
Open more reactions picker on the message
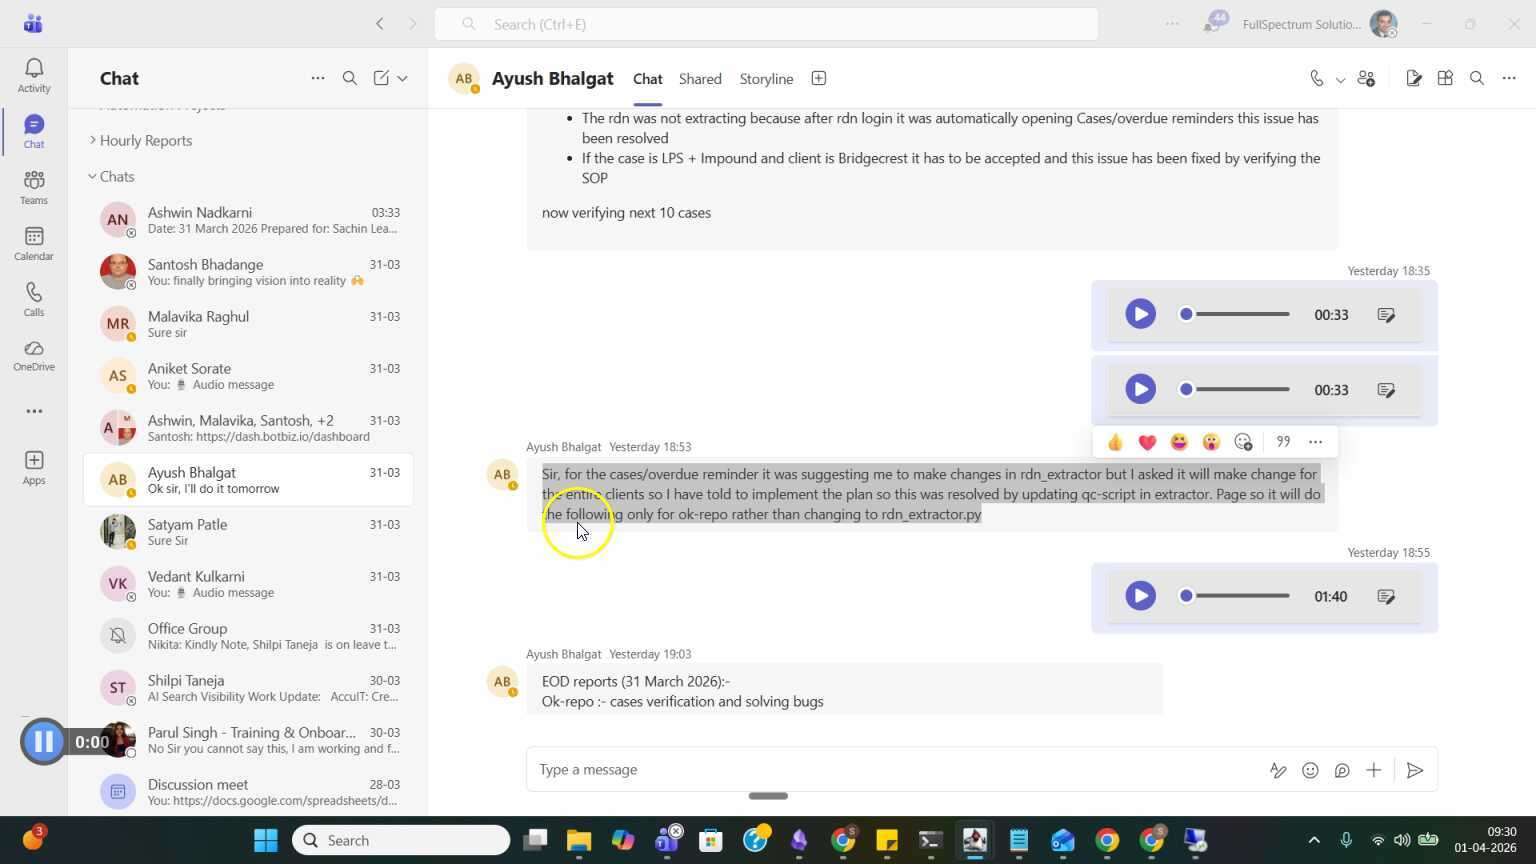coord(1243,442)
